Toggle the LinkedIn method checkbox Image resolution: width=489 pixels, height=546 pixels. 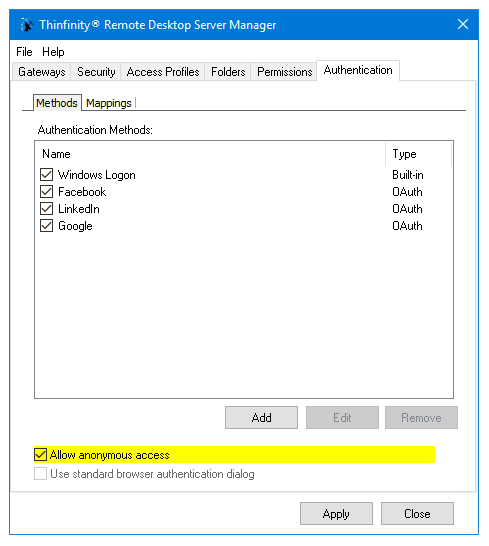(x=46, y=209)
